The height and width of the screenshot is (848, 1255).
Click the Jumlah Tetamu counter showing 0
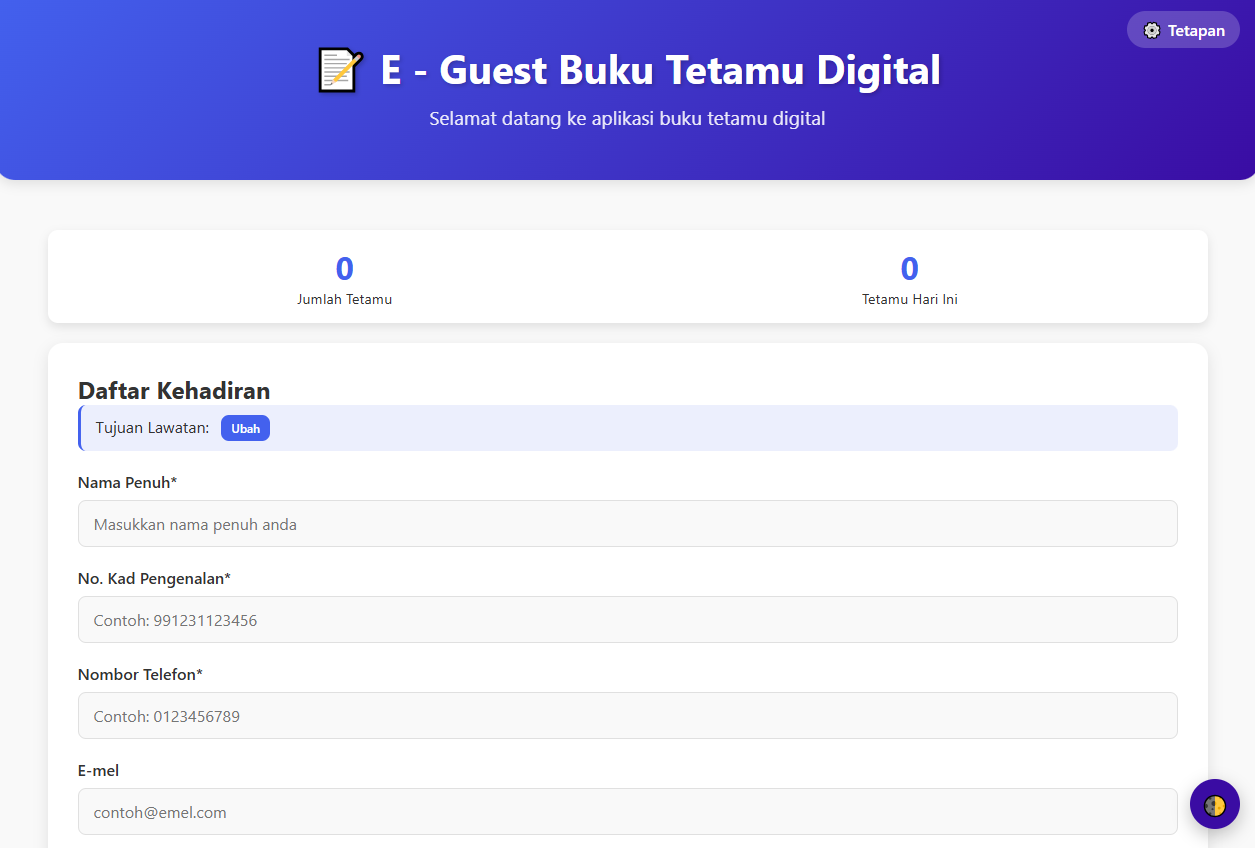tap(344, 269)
